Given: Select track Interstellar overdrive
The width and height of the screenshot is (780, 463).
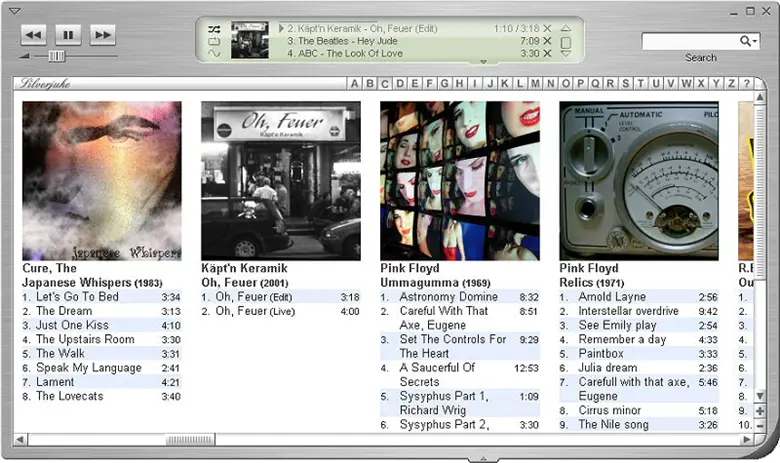Looking at the screenshot, I should tap(639, 311).
